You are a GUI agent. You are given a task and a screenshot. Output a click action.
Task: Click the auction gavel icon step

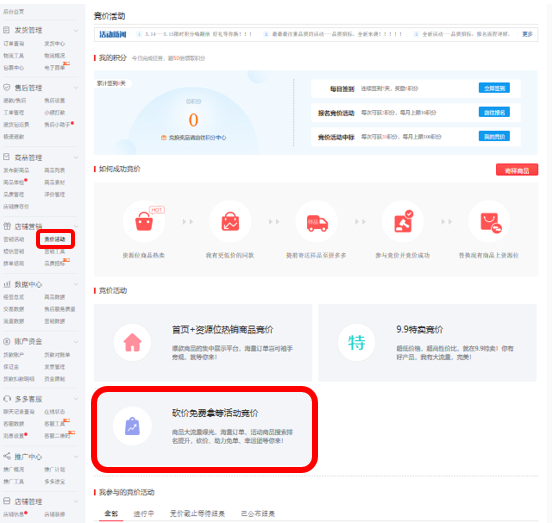(x=403, y=221)
